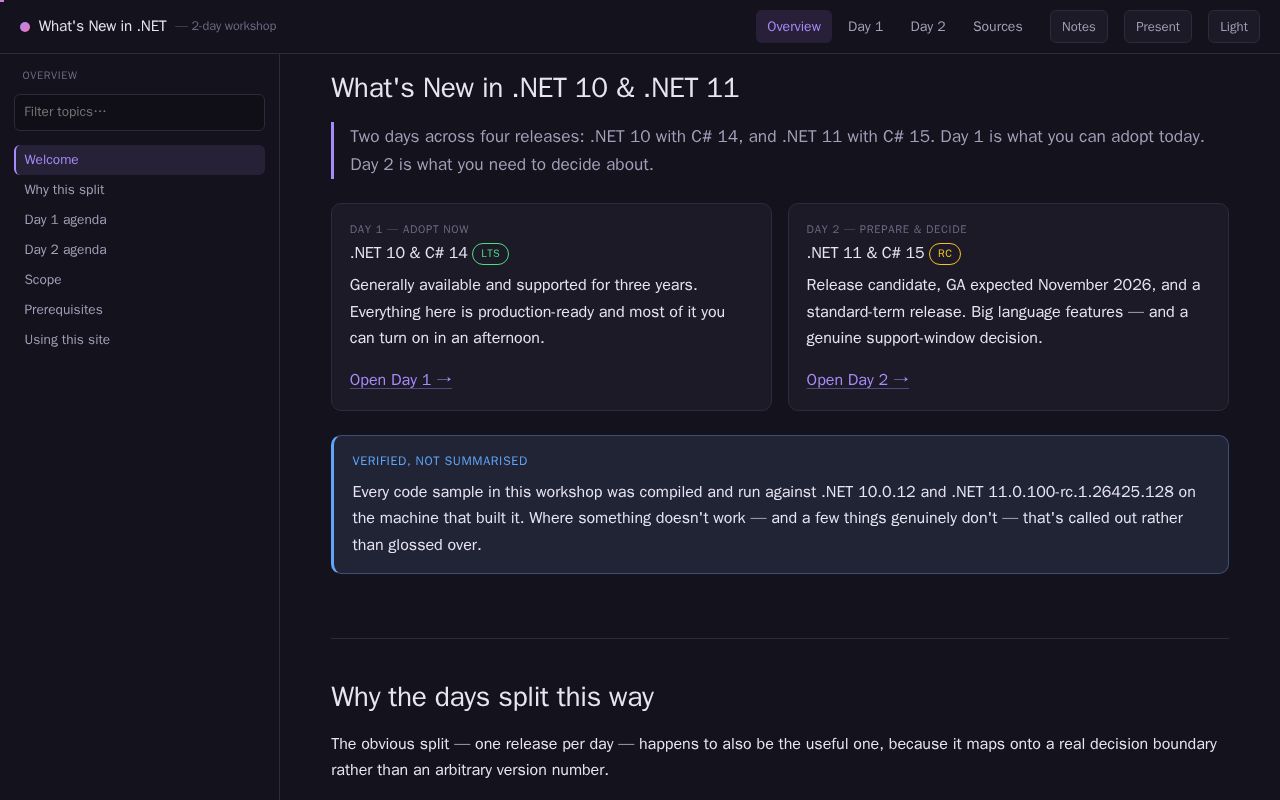Jump to Day 1 agenda section
The image size is (1280, 800).
point(139,220)
